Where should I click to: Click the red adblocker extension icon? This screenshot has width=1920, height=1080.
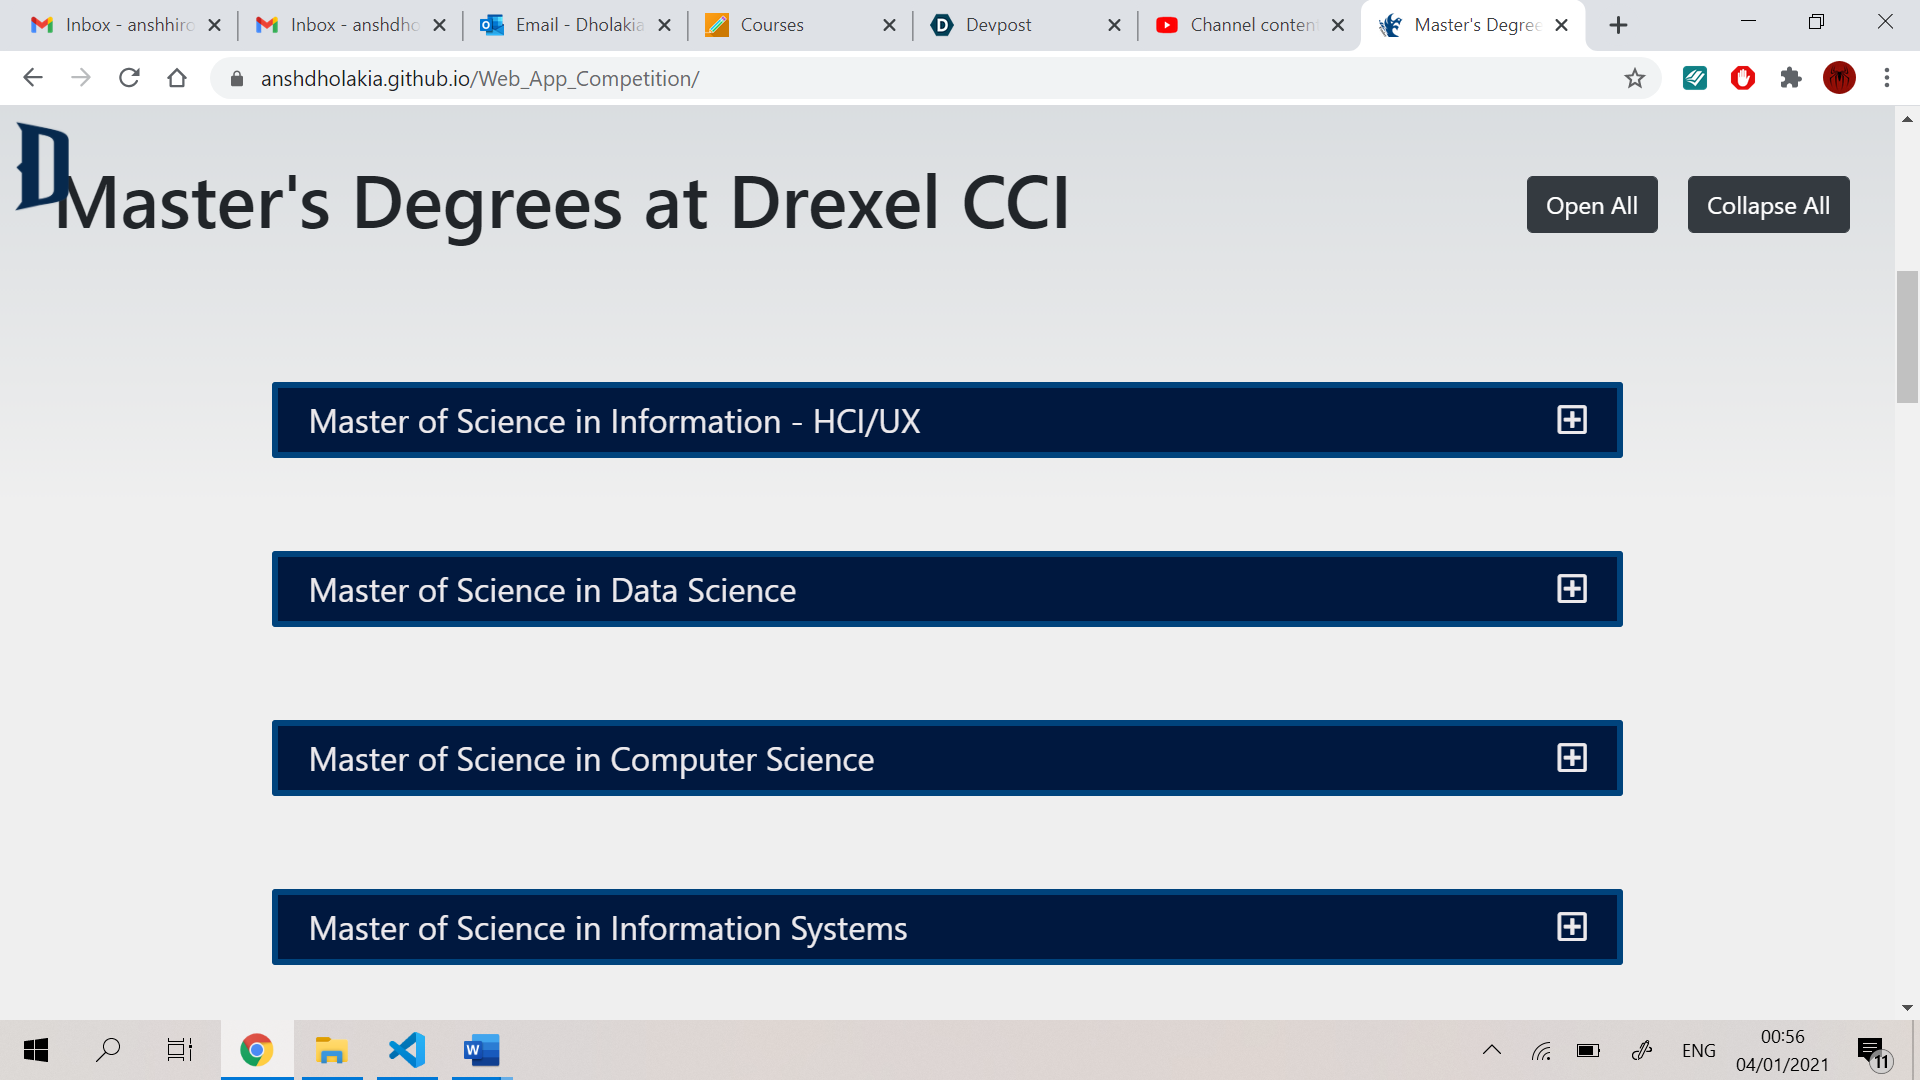[1742, 78]
